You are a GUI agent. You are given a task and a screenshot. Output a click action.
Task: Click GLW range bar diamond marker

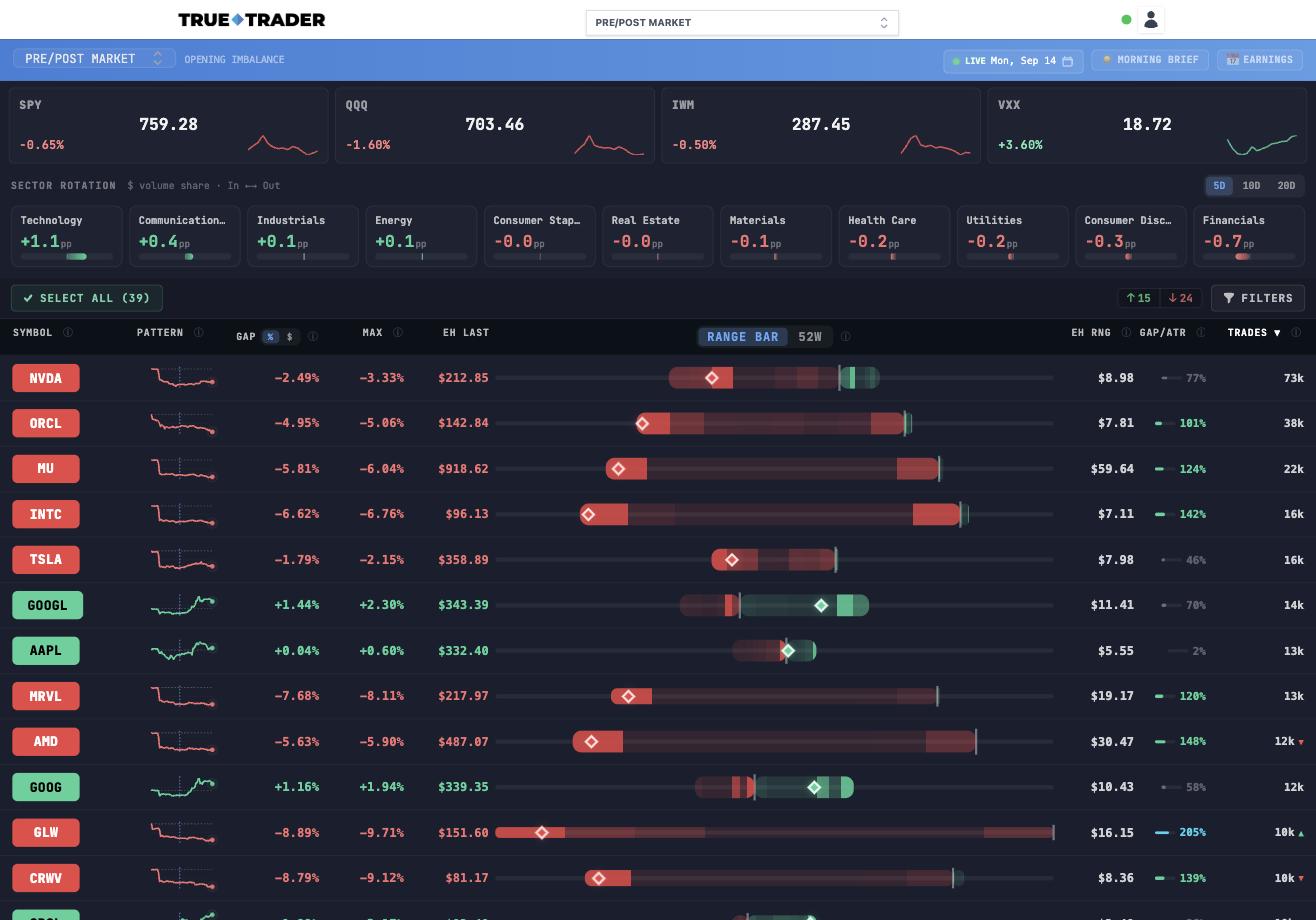[x=542, y=832]
